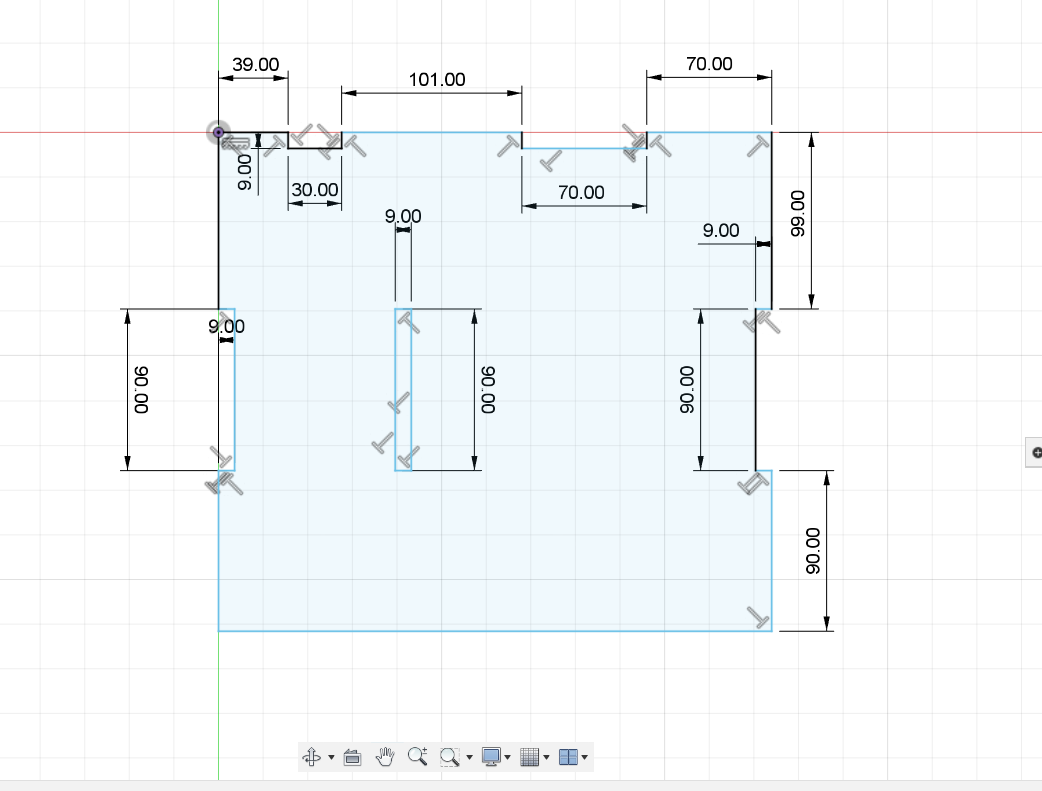Viewport: 1042px width, 791px height.
Task: Expand the Display Settings dropdown arrow
Action: click(508, 758)
